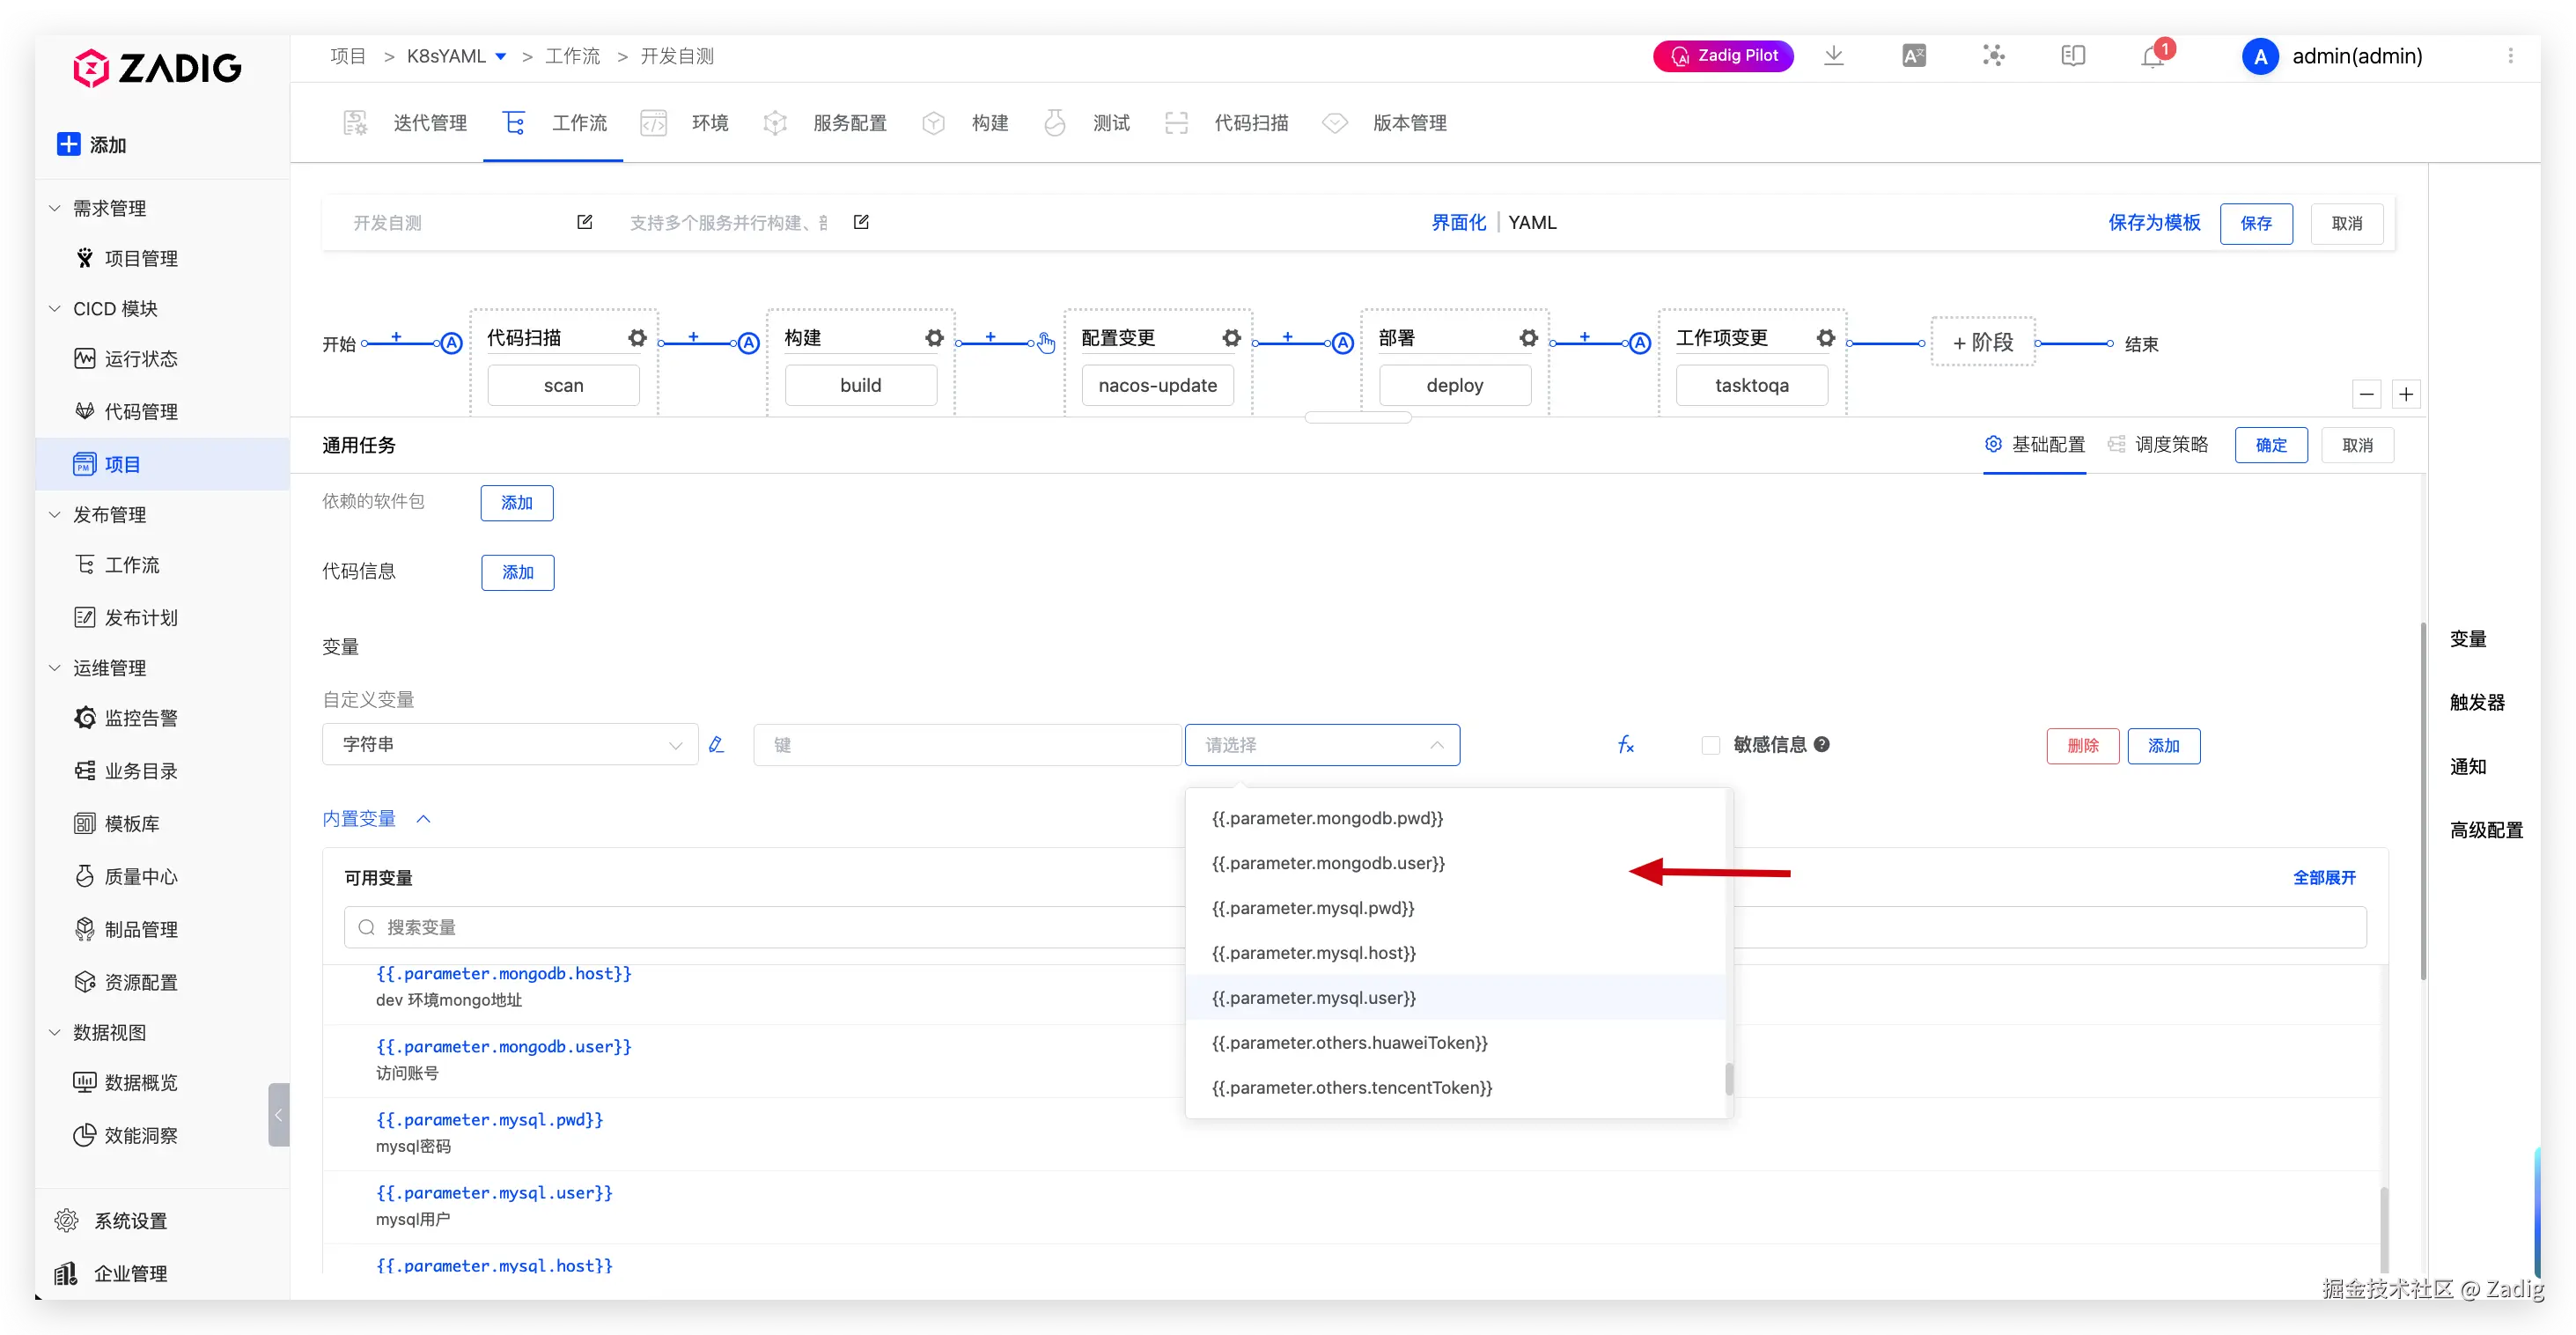Jump to 高级配置 section anchor

(x=2486, y=830)
